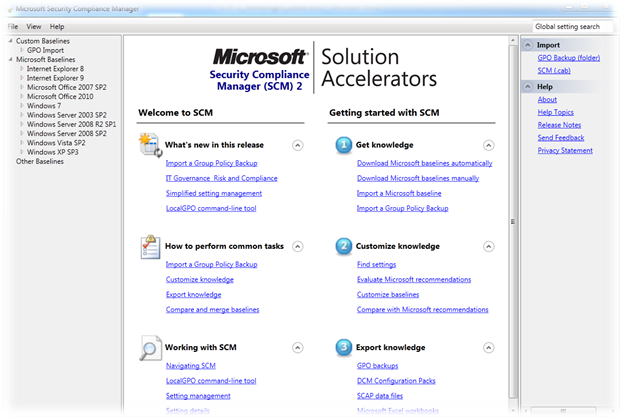
Task: Open the File menu
Action: [x=13, y=26]
